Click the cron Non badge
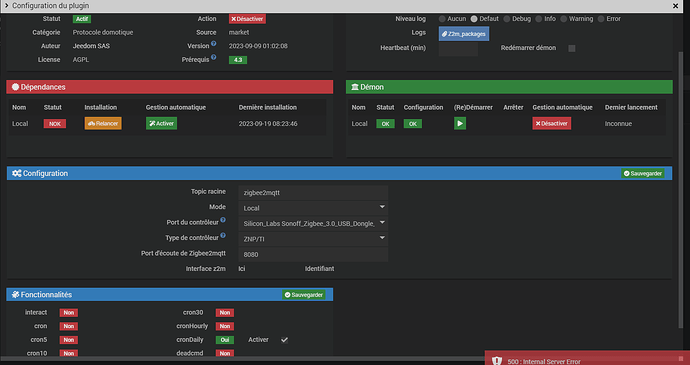 [x=69, y=326]
